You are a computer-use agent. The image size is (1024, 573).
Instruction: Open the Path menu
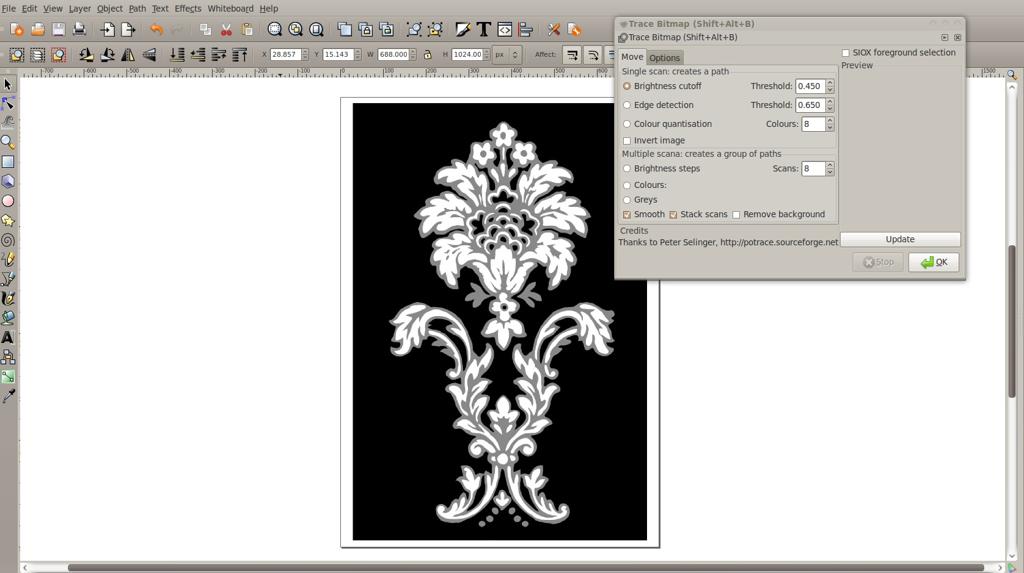pos(137,8)
